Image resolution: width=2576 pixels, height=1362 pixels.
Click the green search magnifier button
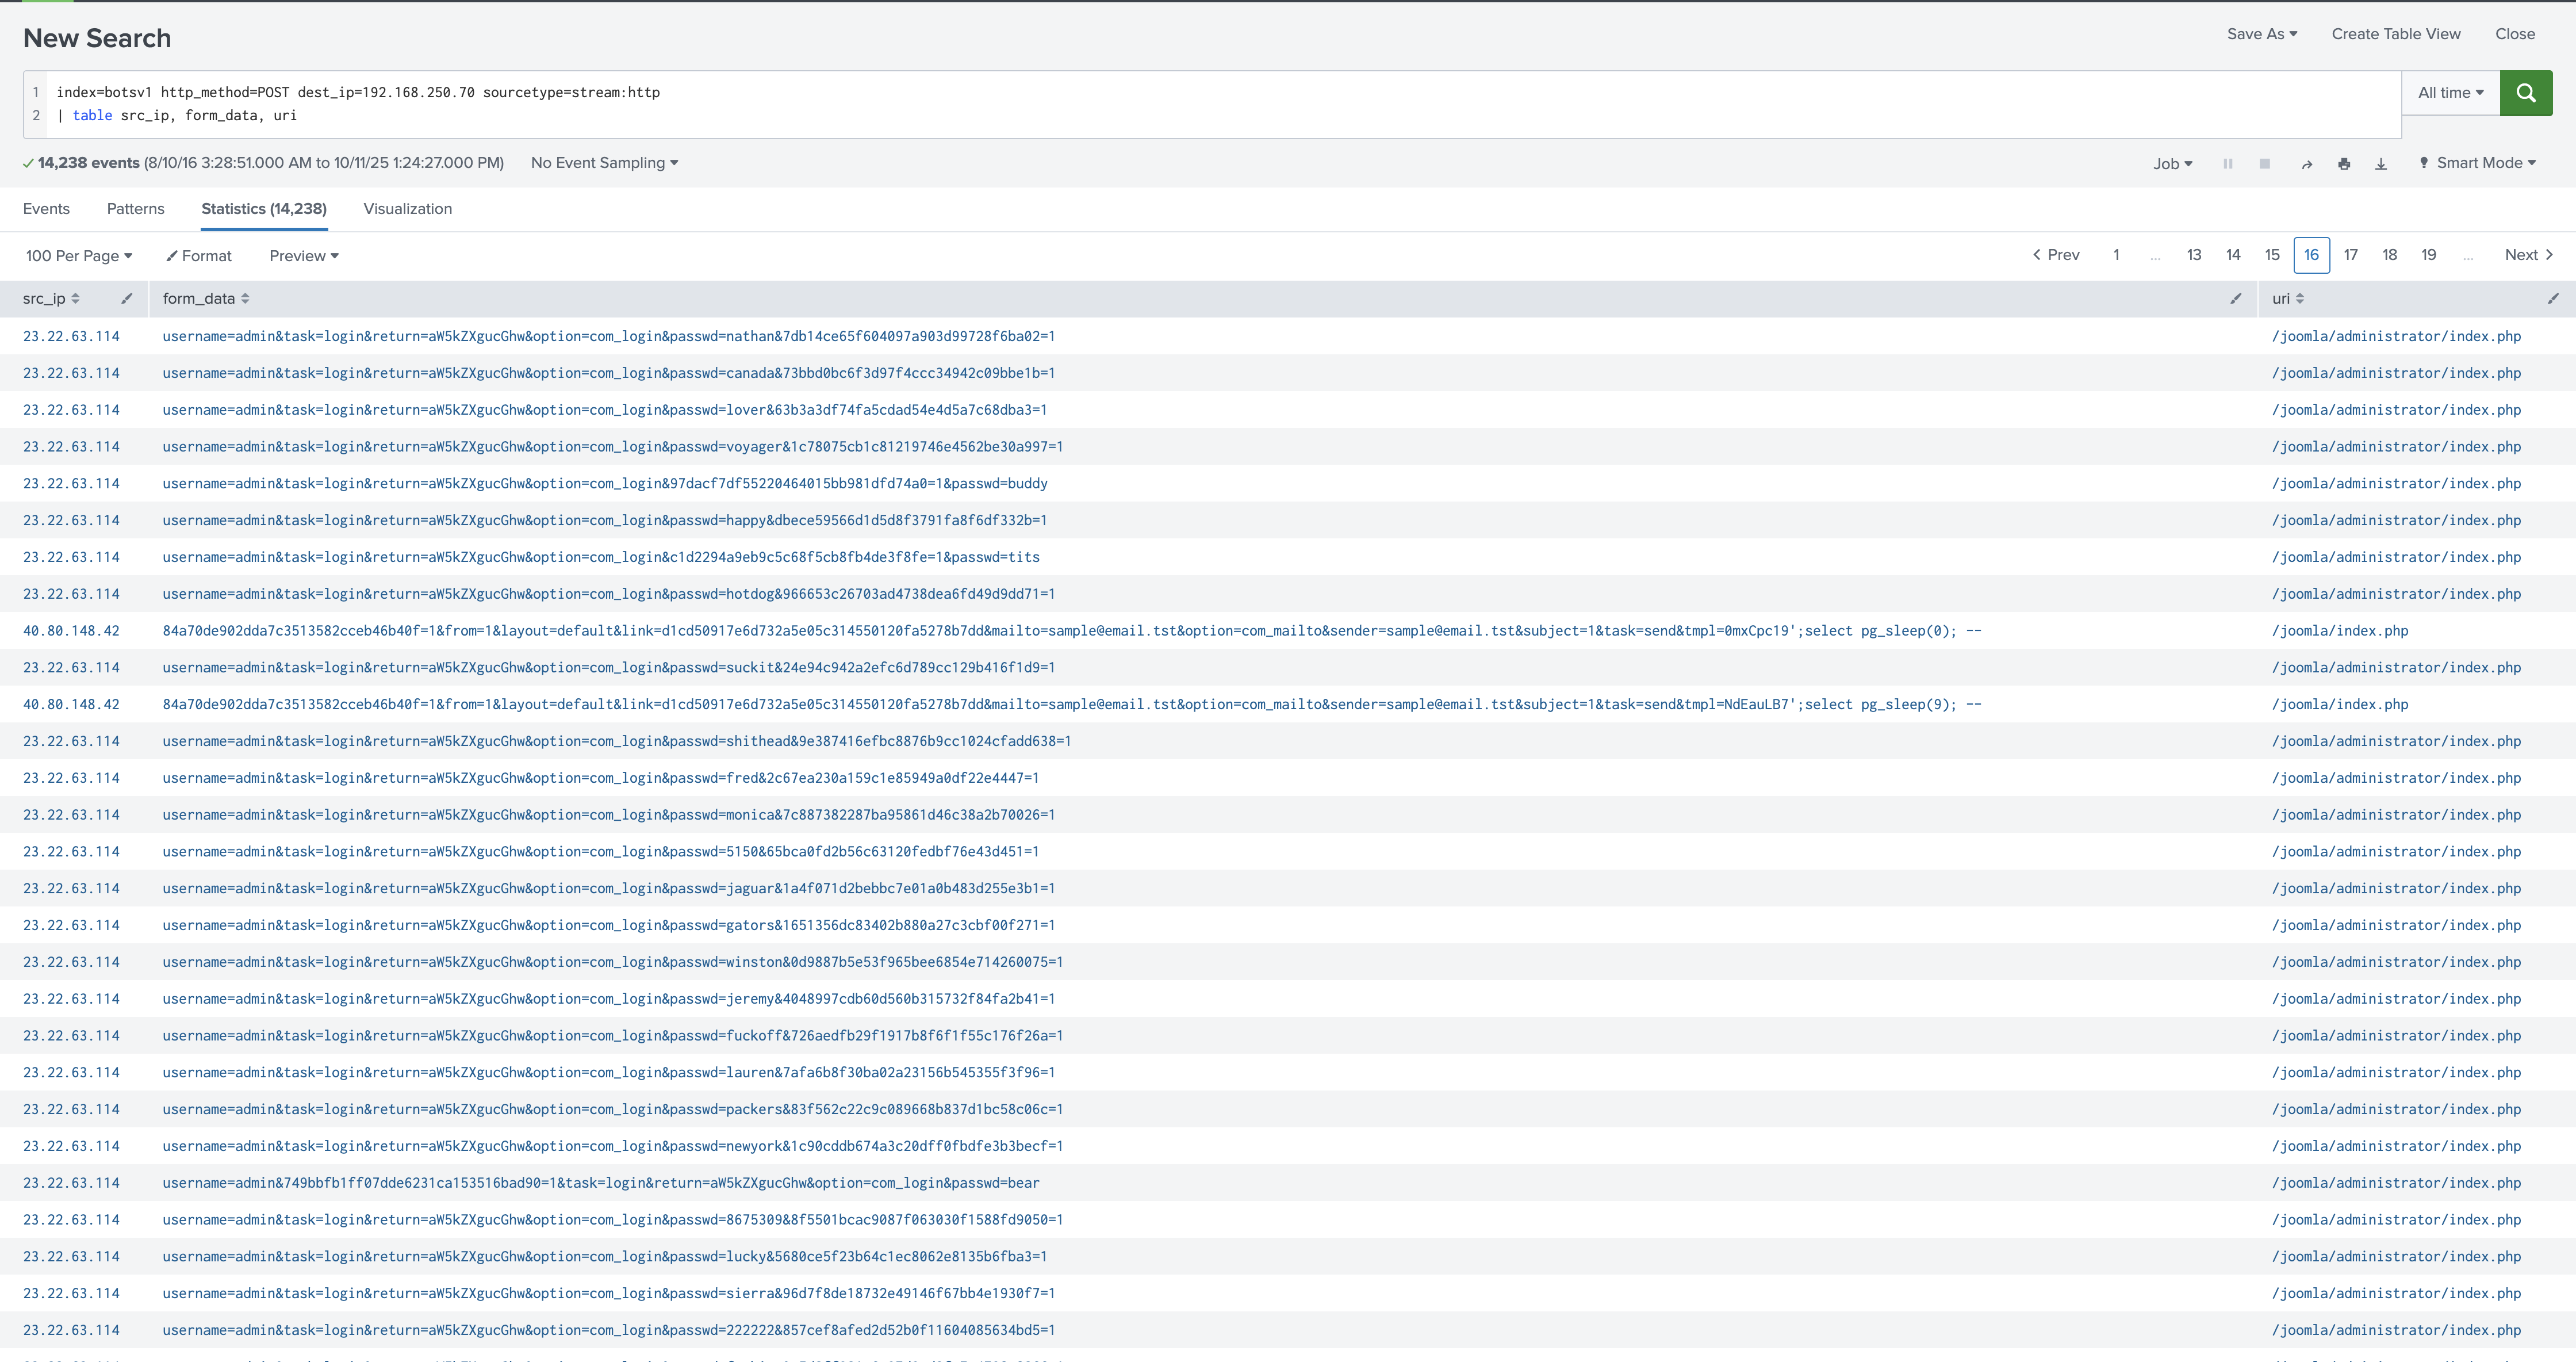point(2525,93)
